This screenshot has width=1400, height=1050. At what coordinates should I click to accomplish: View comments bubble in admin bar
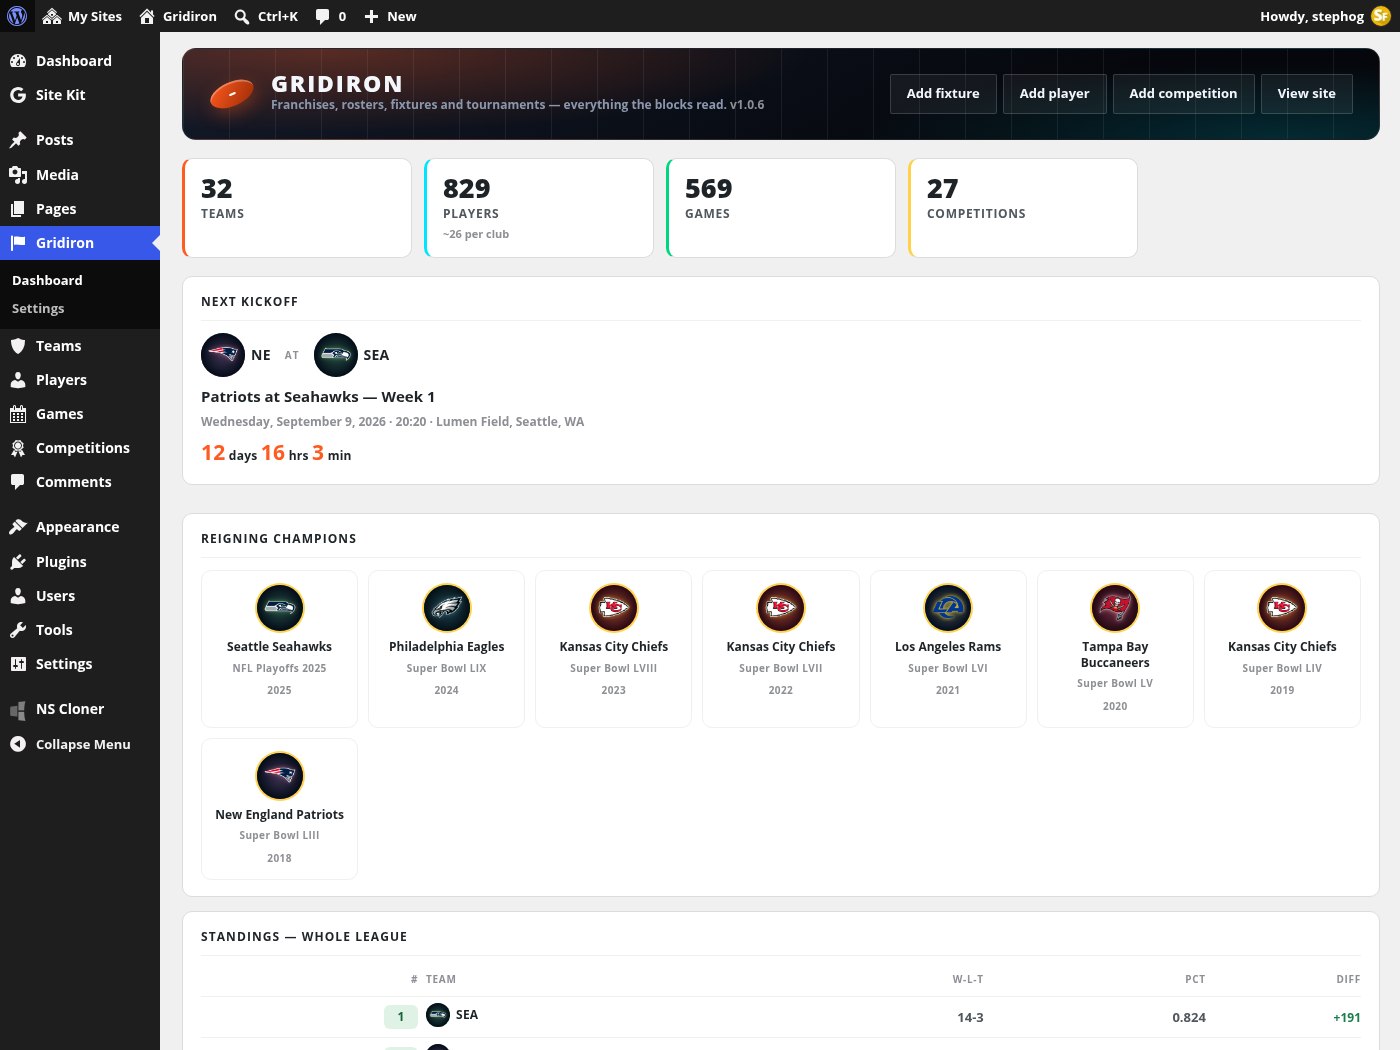pos(330,16)
